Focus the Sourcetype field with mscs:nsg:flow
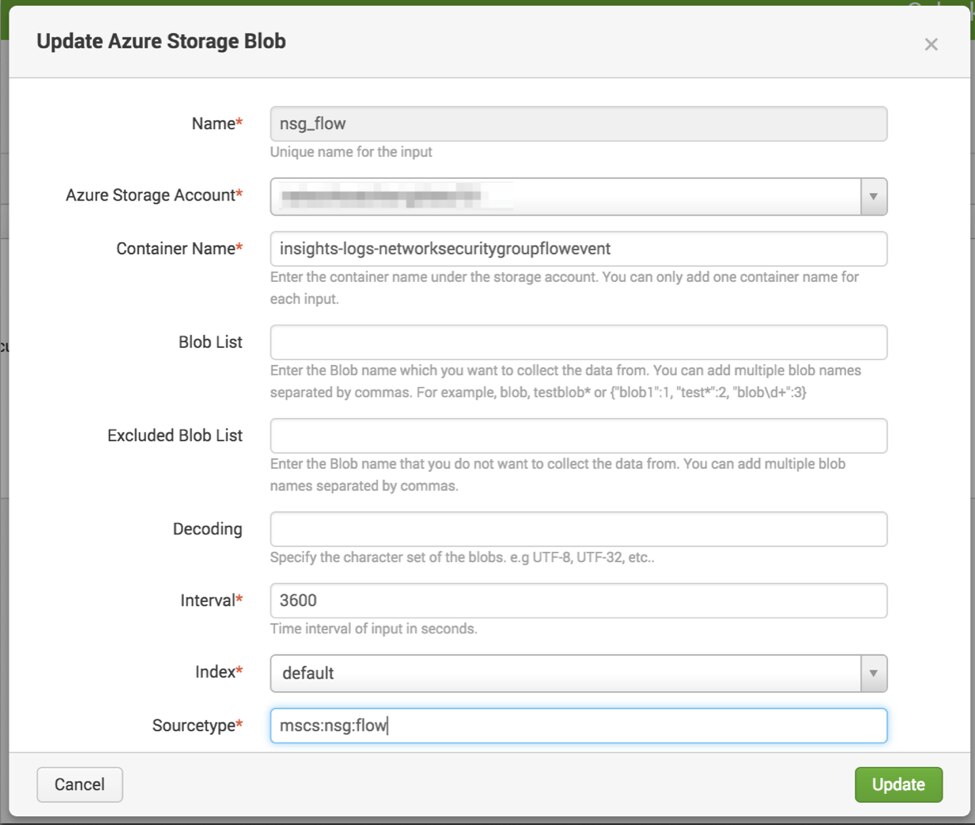 [578, 726]
